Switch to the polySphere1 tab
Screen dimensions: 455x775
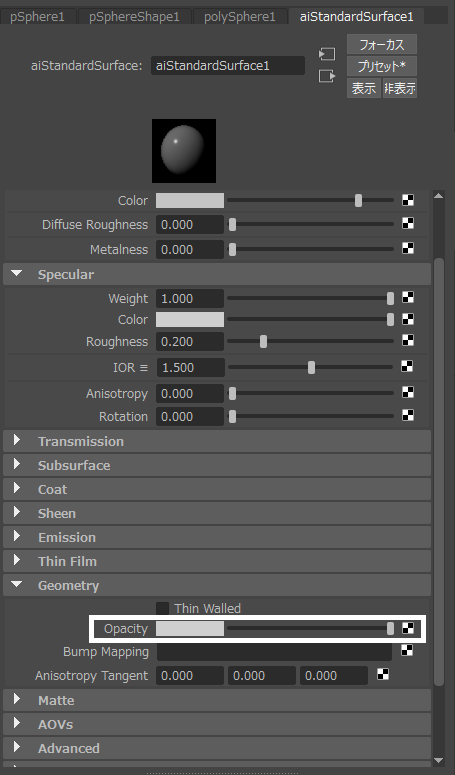(240, 17)
